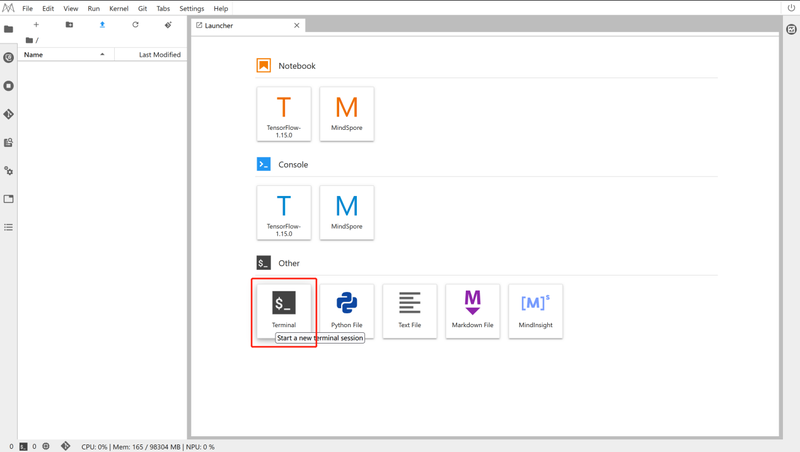Close the Launcher tab
The height and width of the screenshot is (452, 800).
(297, 26)
